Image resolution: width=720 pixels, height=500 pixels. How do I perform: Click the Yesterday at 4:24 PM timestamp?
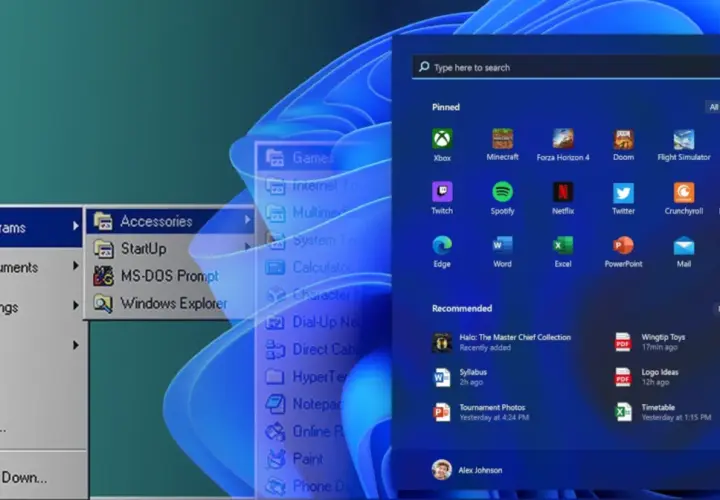494,417
